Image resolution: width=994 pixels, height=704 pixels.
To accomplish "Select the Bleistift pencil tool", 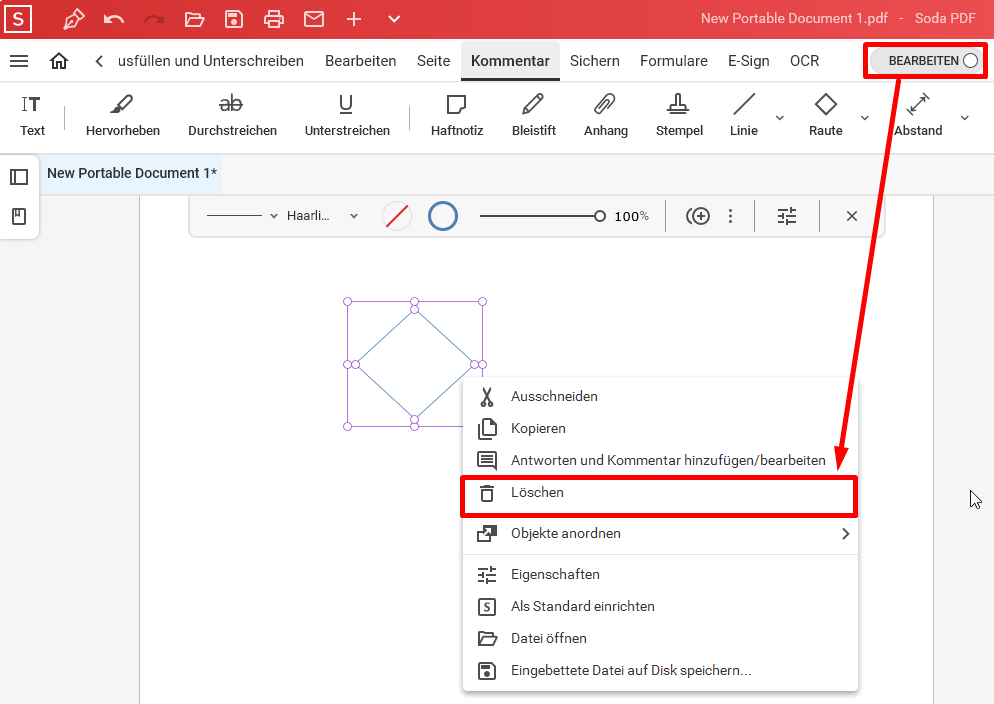I will pyautogui.click(x=534, y=116).
